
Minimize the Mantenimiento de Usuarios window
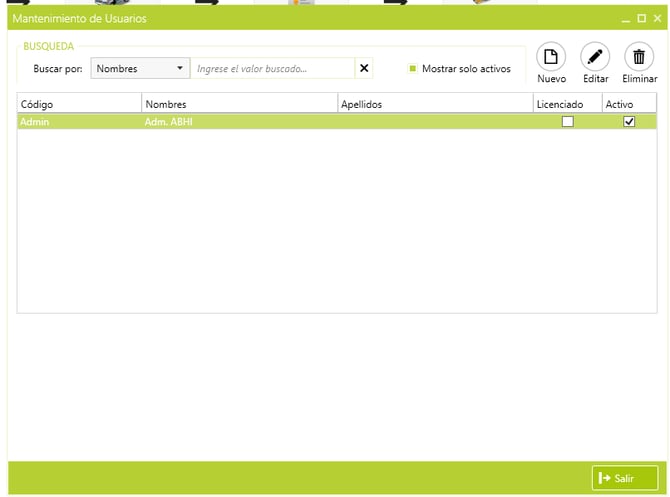626,19
